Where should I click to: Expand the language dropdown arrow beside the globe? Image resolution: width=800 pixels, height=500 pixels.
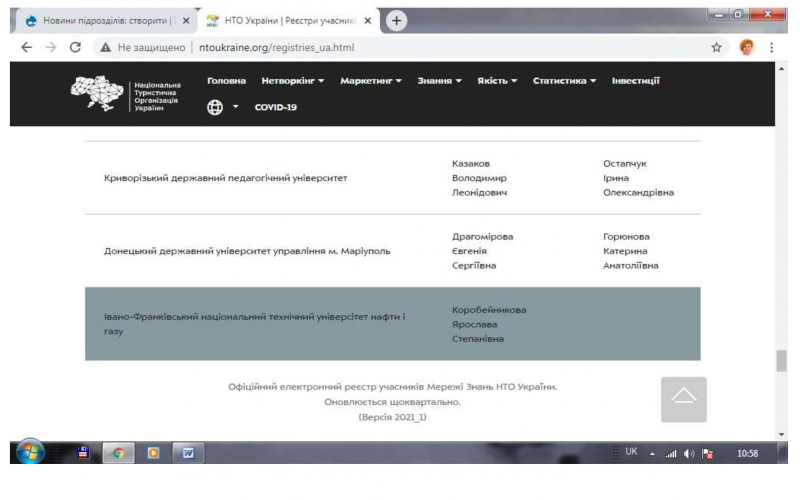click(x=235, y=107)
